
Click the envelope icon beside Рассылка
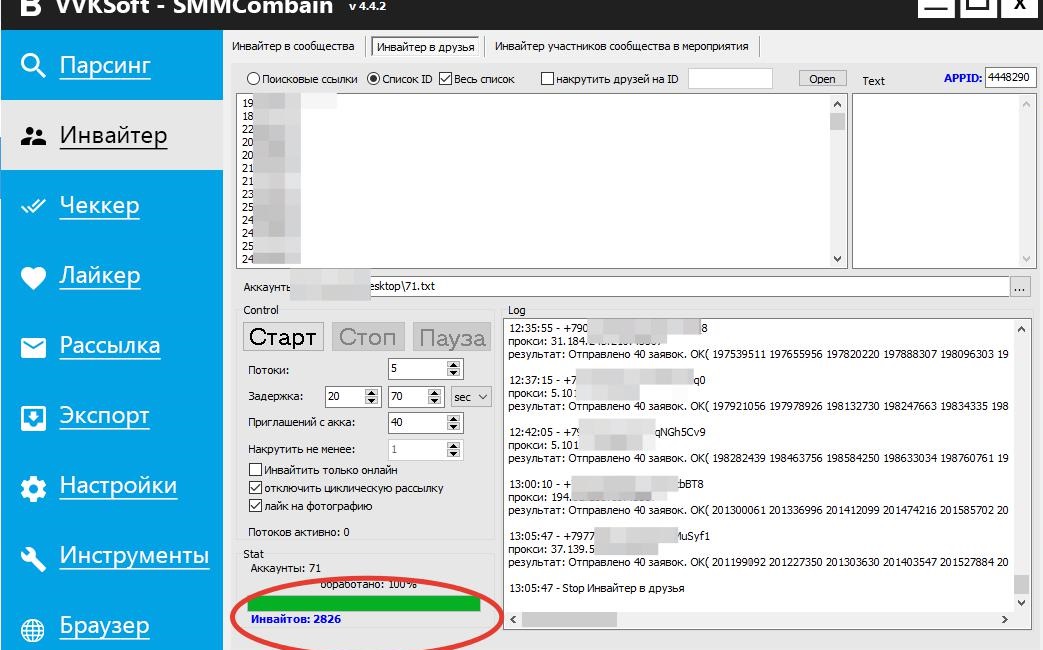click(x=33, y=347)
